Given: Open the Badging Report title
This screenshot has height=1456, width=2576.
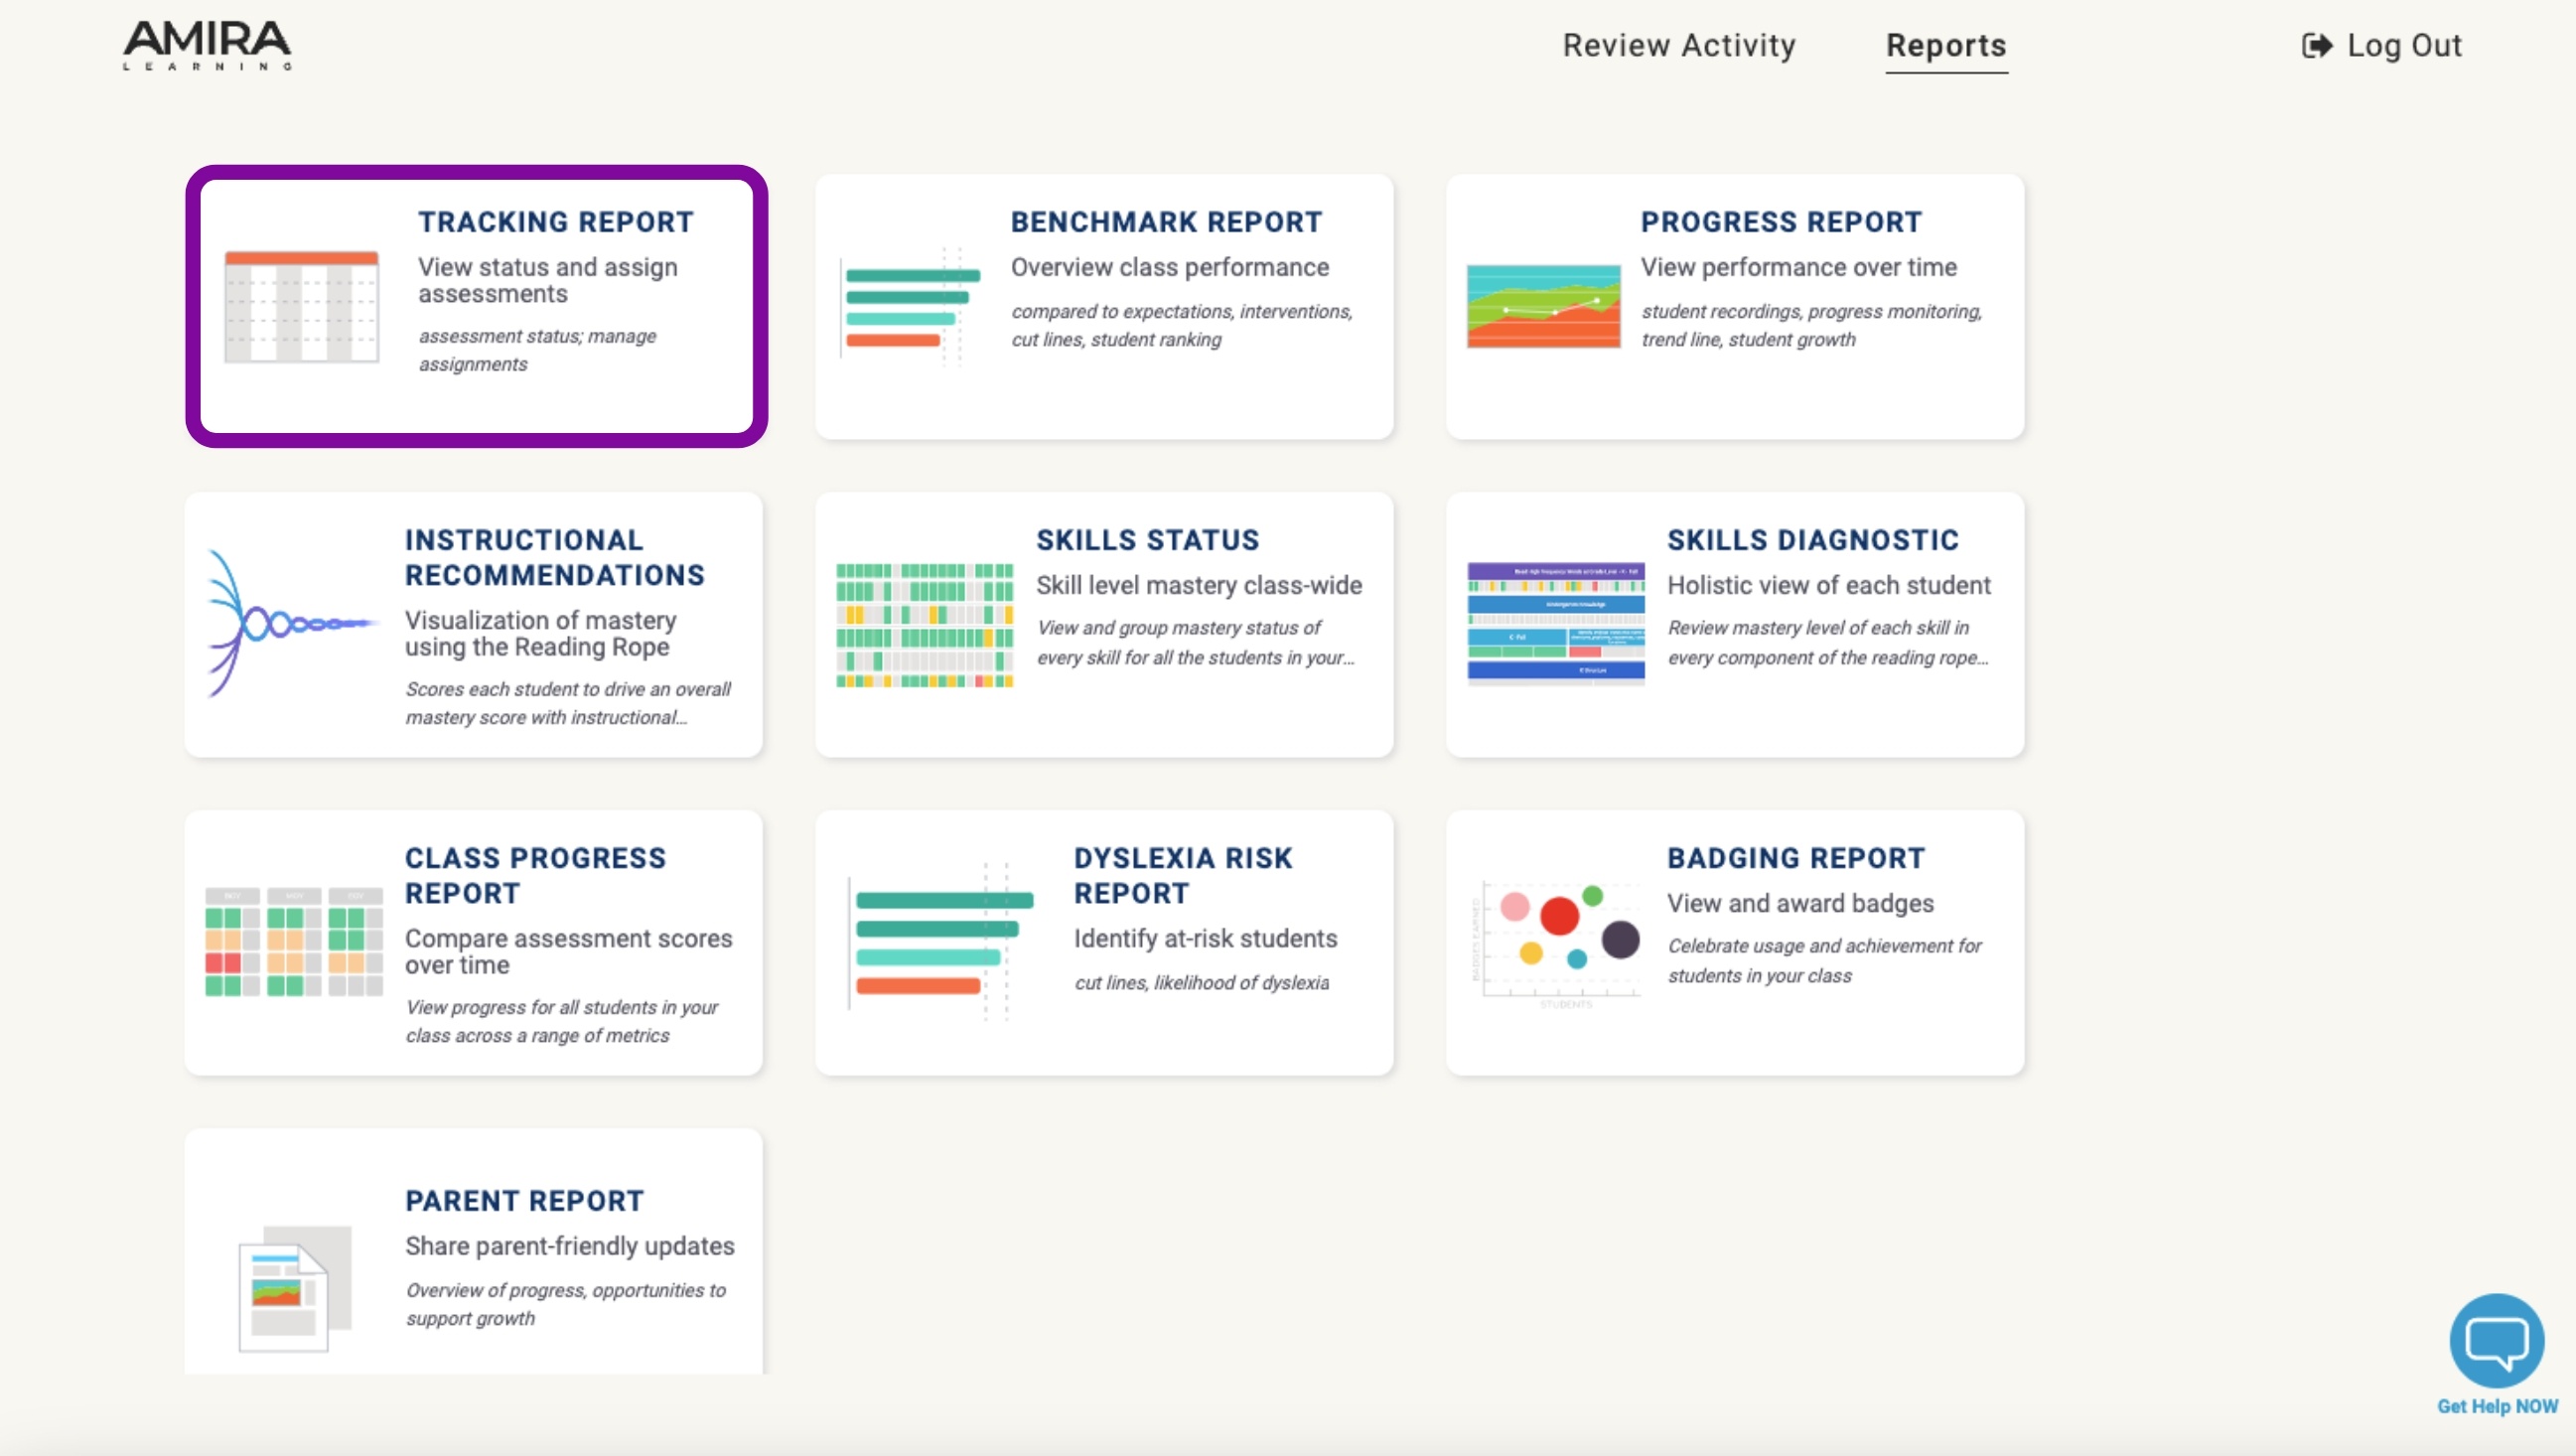Looking at the screenshot, I should click(1796, 858).
